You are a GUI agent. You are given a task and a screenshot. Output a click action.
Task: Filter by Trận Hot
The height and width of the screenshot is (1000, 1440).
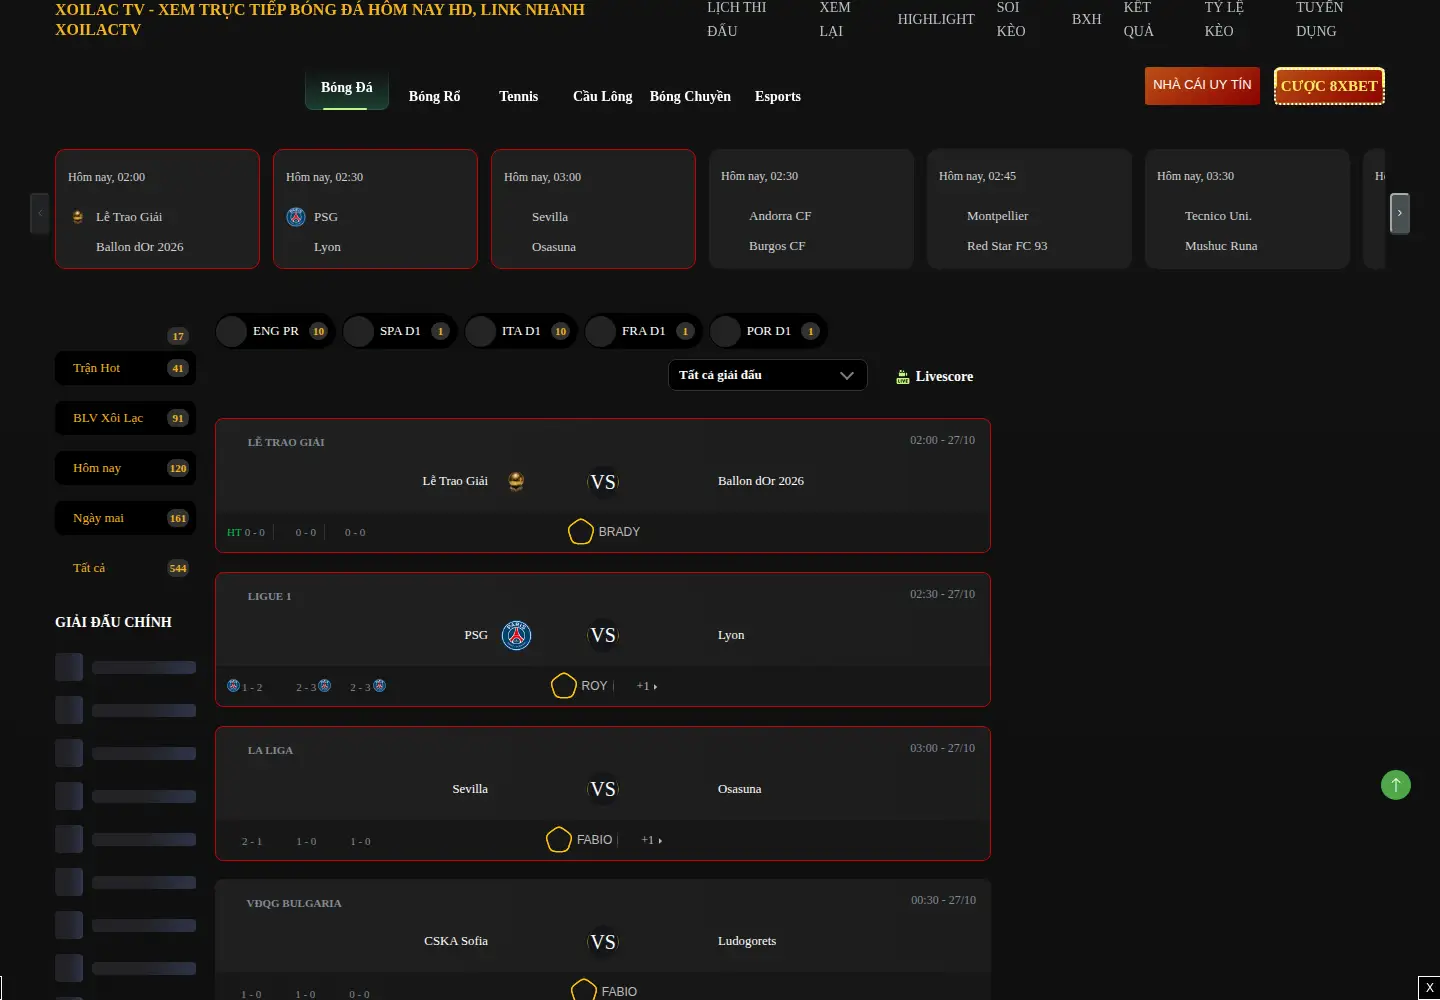(x=125, y=368)
